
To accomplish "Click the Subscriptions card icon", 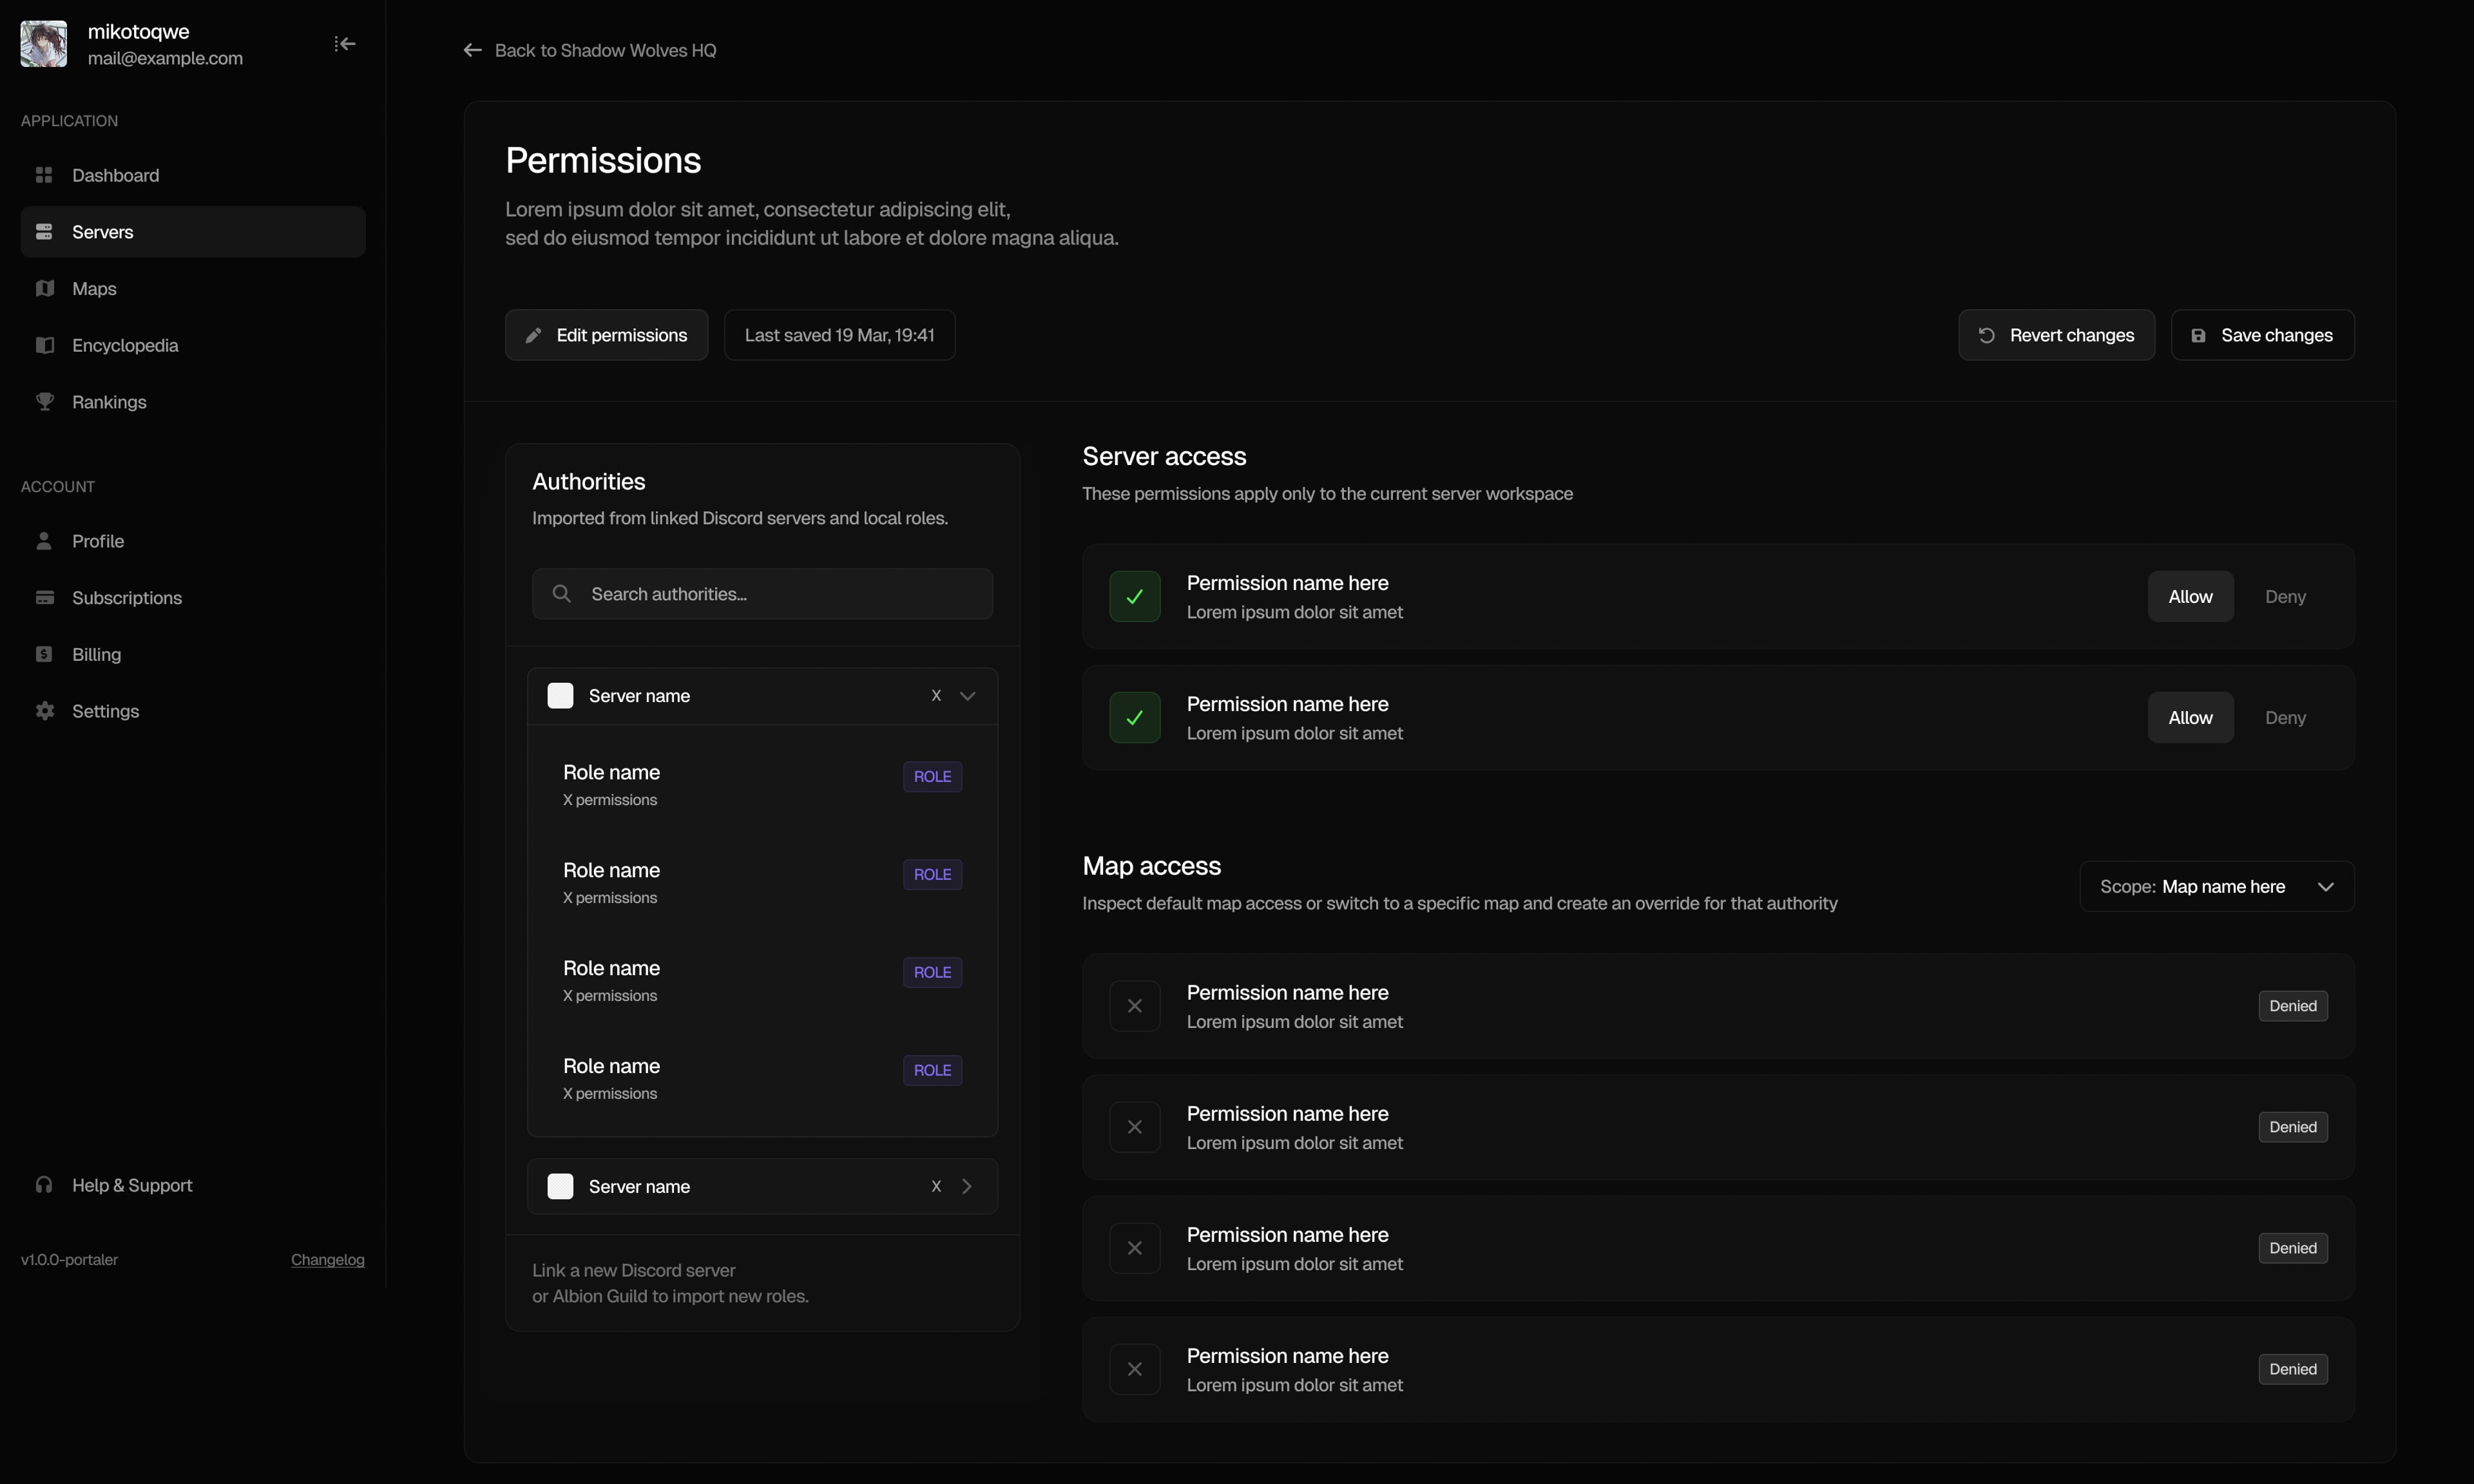I will coord(44,598).
